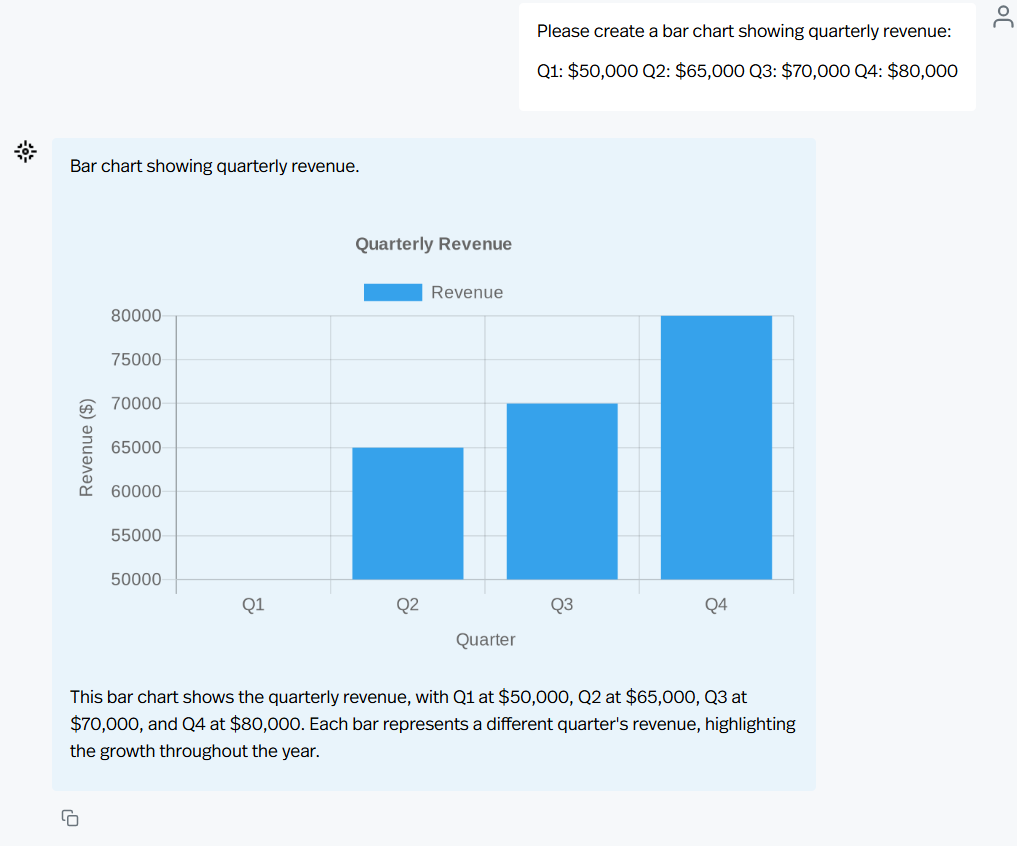Click the Q4 x-axis label

click(x=716, y=605)
